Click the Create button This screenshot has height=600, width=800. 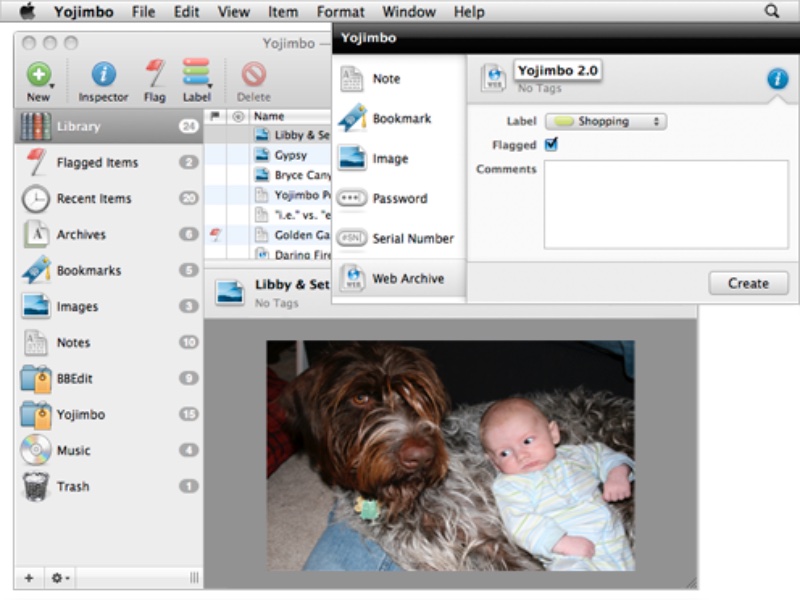(747, 283)
